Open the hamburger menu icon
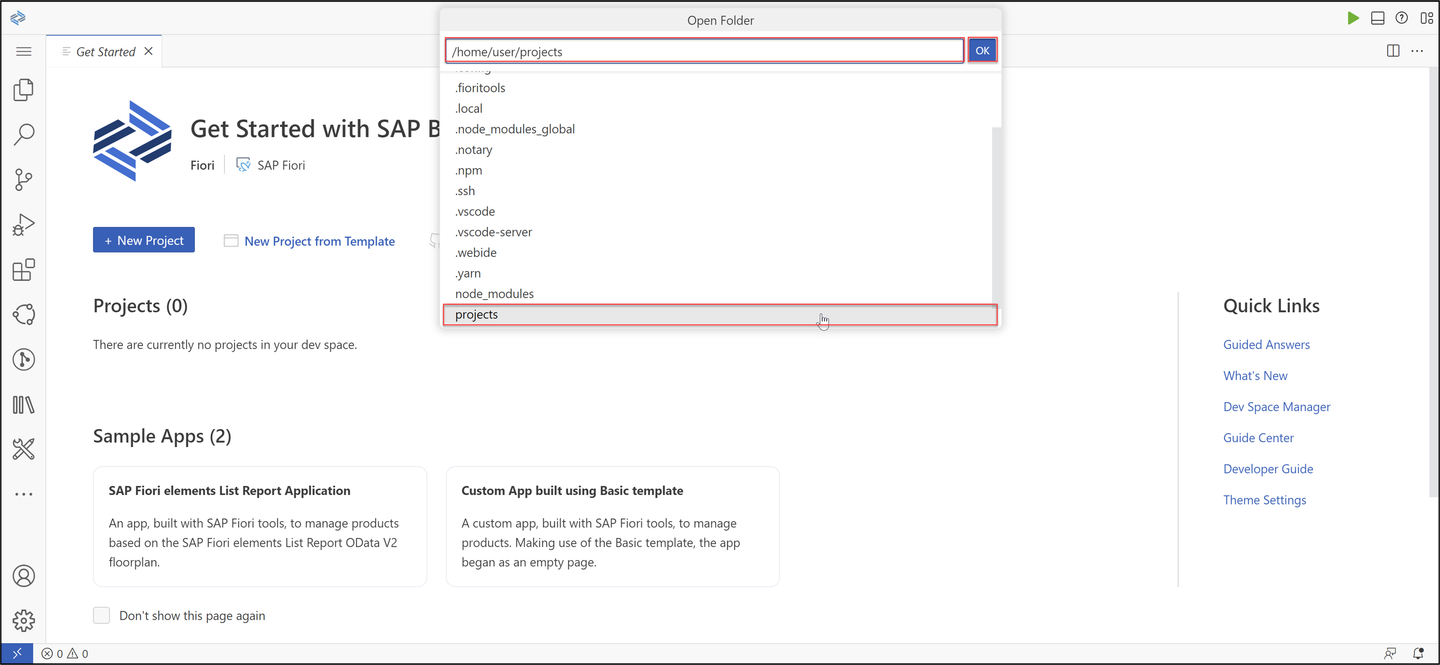The image size is (1440, 665). 24,51
